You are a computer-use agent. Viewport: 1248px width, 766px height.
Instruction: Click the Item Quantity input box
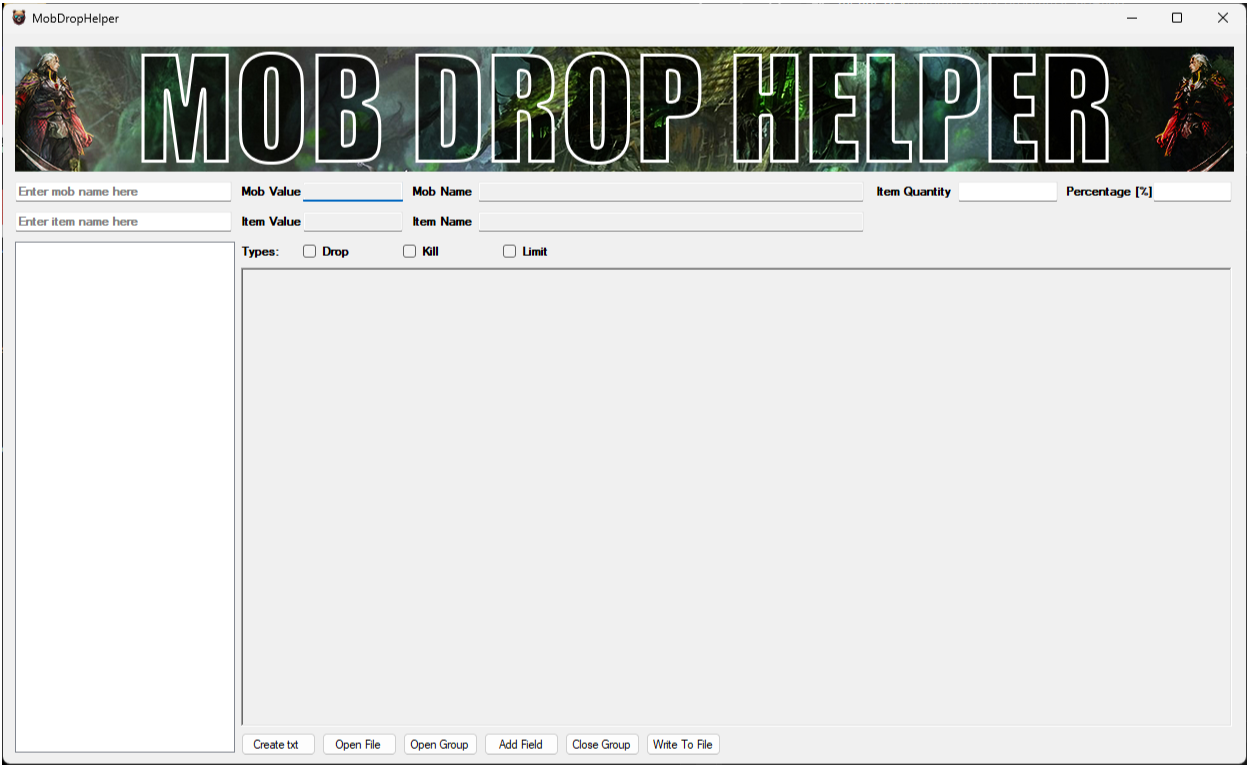(1007, 192)
